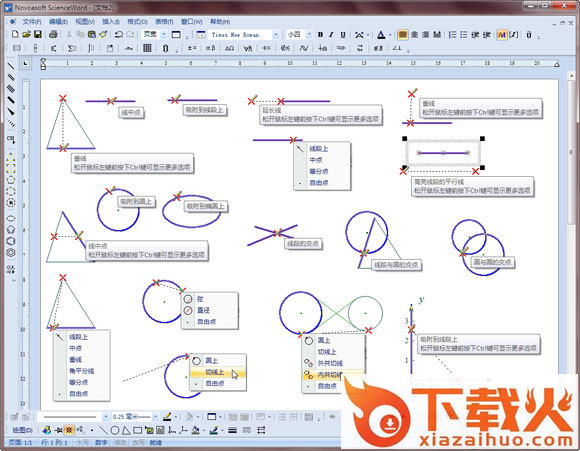Image resolution: width=580 pixels, height=451 pixels.
Task: Open the Times New Roman font dropdown
Action: tap(276, 34)
